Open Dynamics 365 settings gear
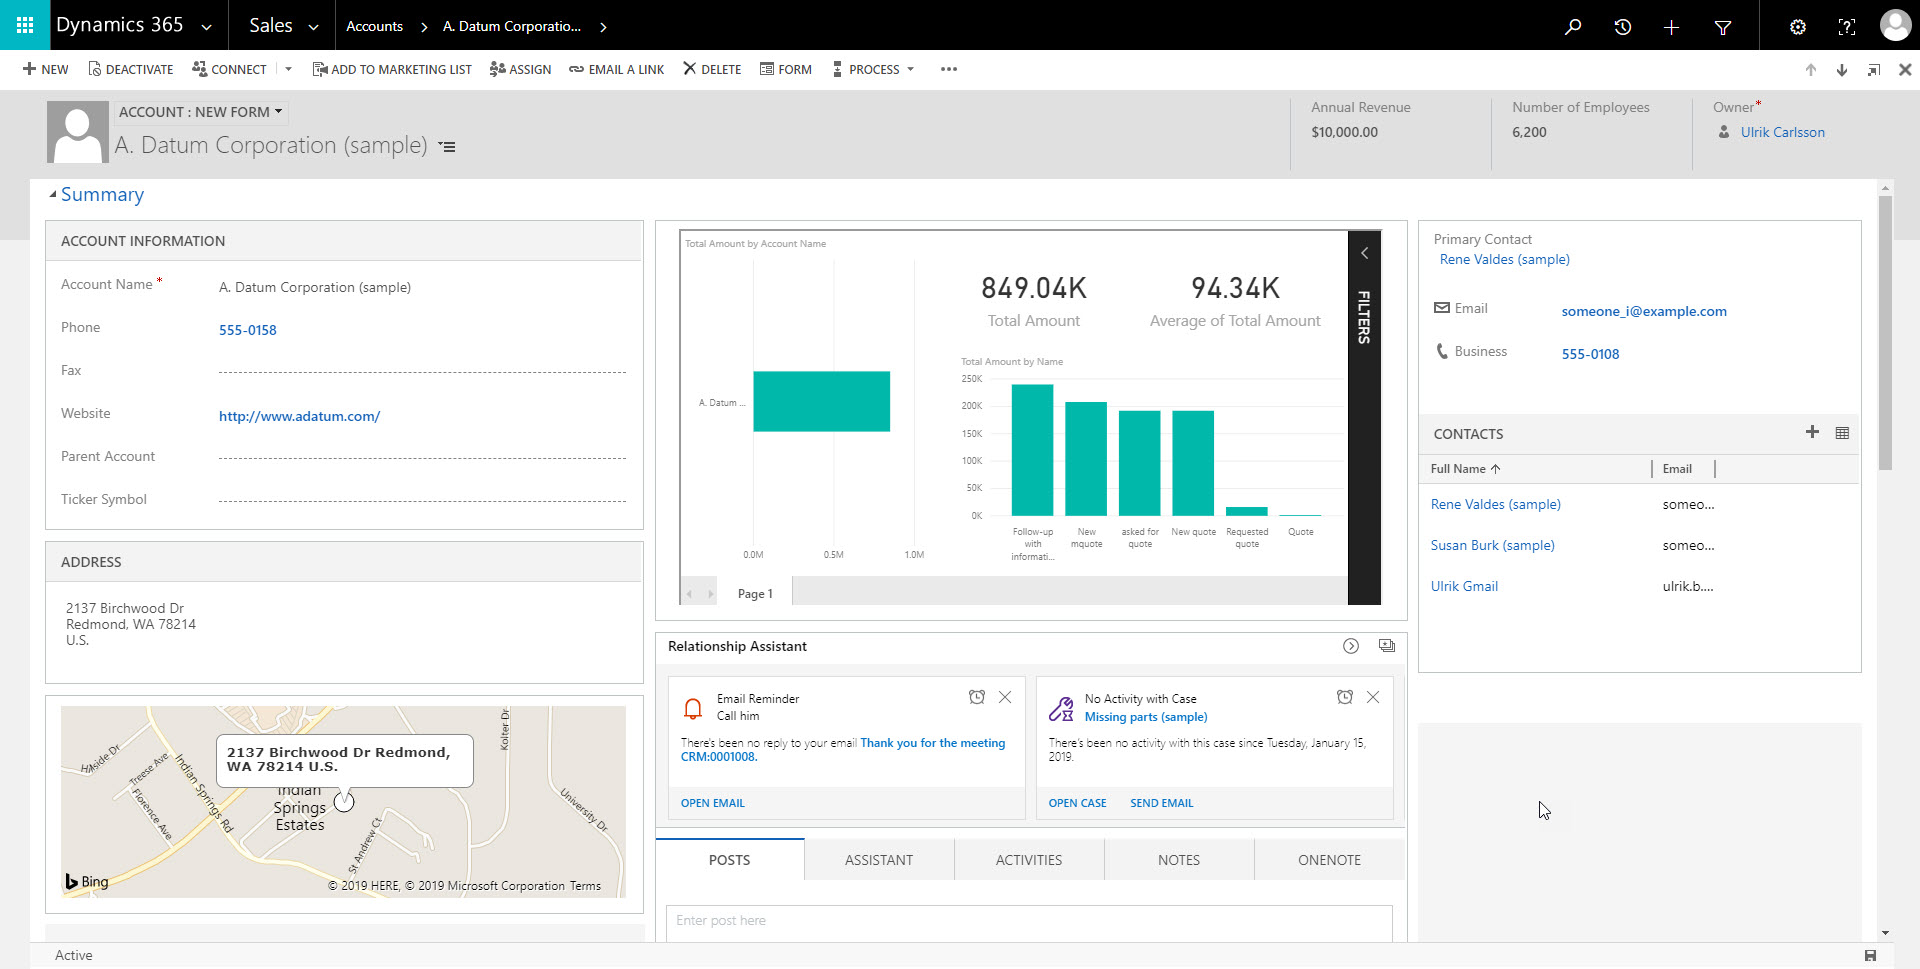Screen dimensions: 1920x969 point(1797,26)
